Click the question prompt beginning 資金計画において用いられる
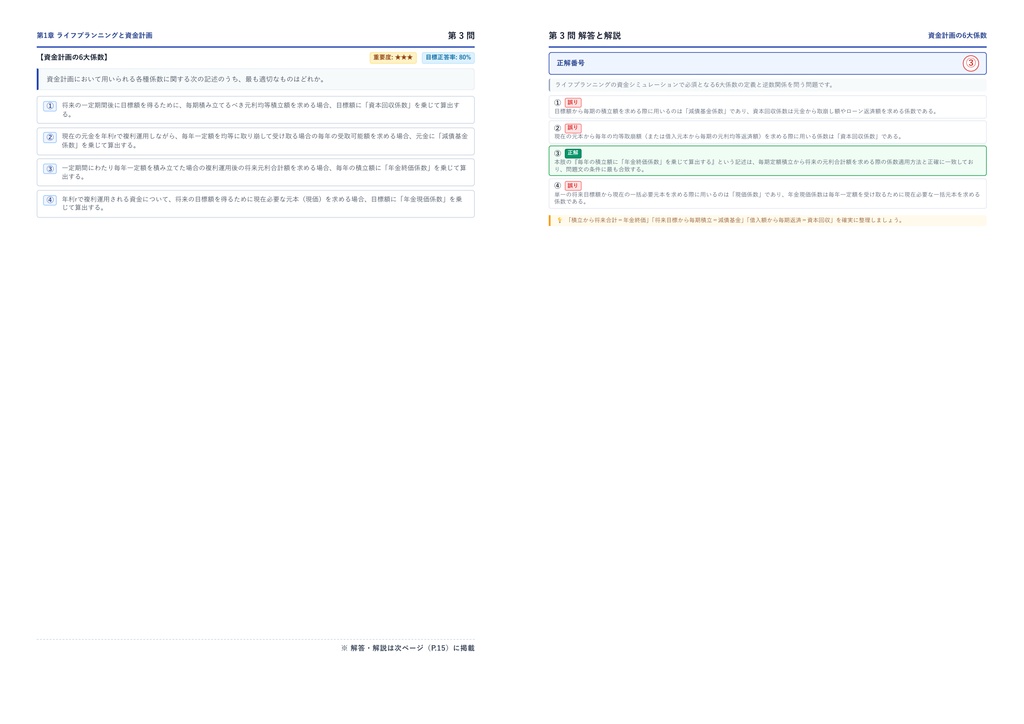This screenshot has width=1024, height=724. tap(185, 79)
